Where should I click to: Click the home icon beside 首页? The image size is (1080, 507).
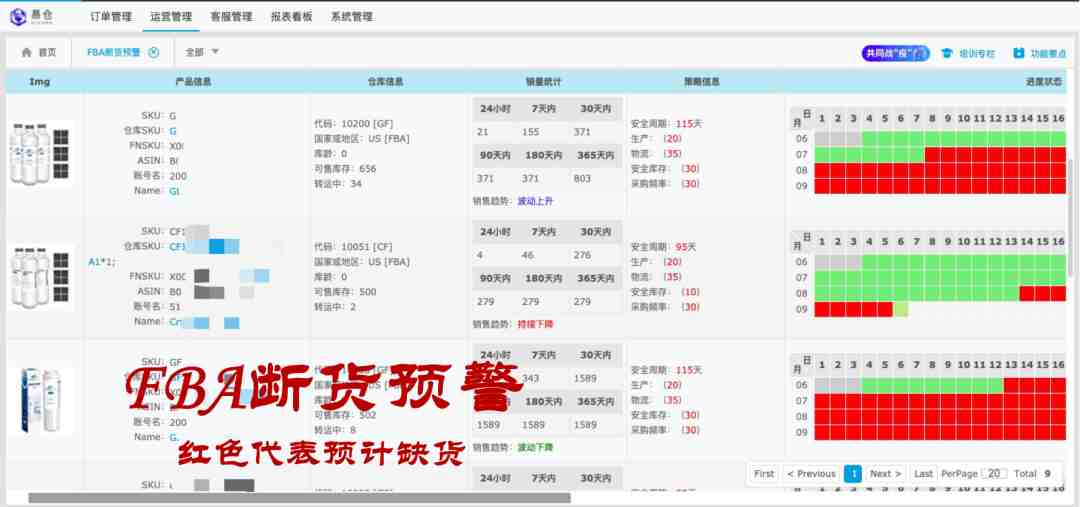(x=26, y=53)
